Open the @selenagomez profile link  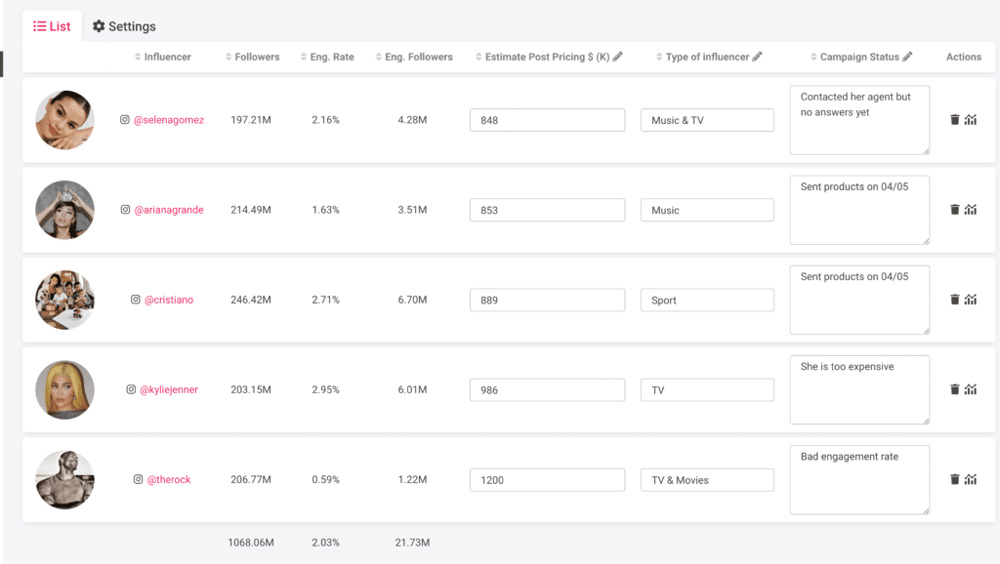[x=168, y=120]
